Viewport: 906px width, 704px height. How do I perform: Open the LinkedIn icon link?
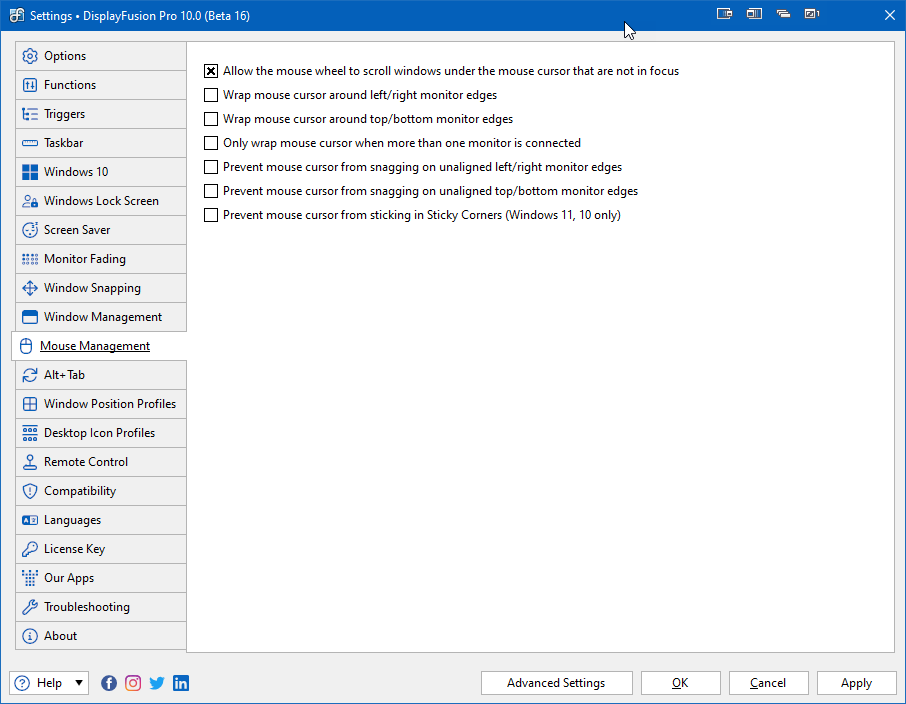click(x=181, y=683)
